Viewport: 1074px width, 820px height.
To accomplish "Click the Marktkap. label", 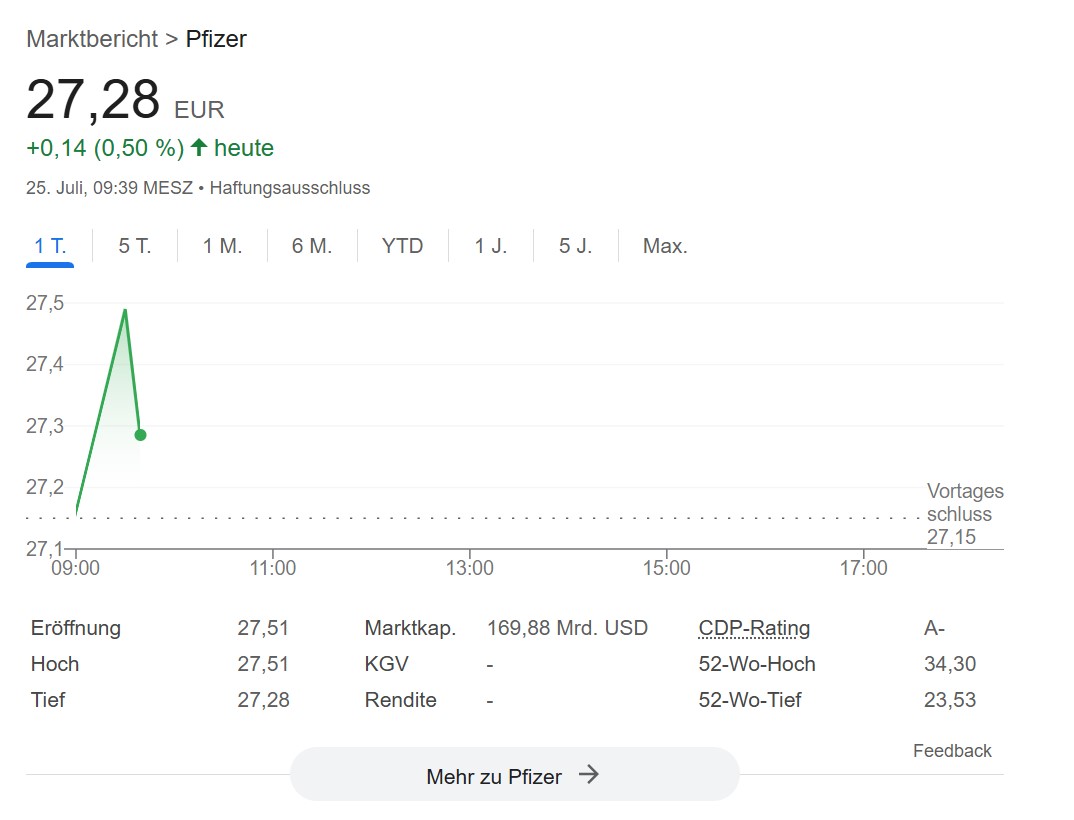I will click(410, 628).
